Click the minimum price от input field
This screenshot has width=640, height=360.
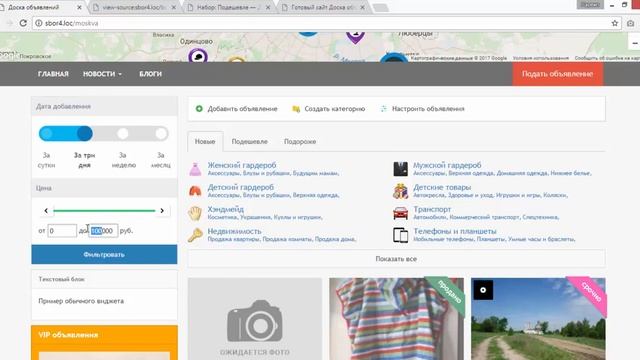pyautogui.click(x=62, y=231)
